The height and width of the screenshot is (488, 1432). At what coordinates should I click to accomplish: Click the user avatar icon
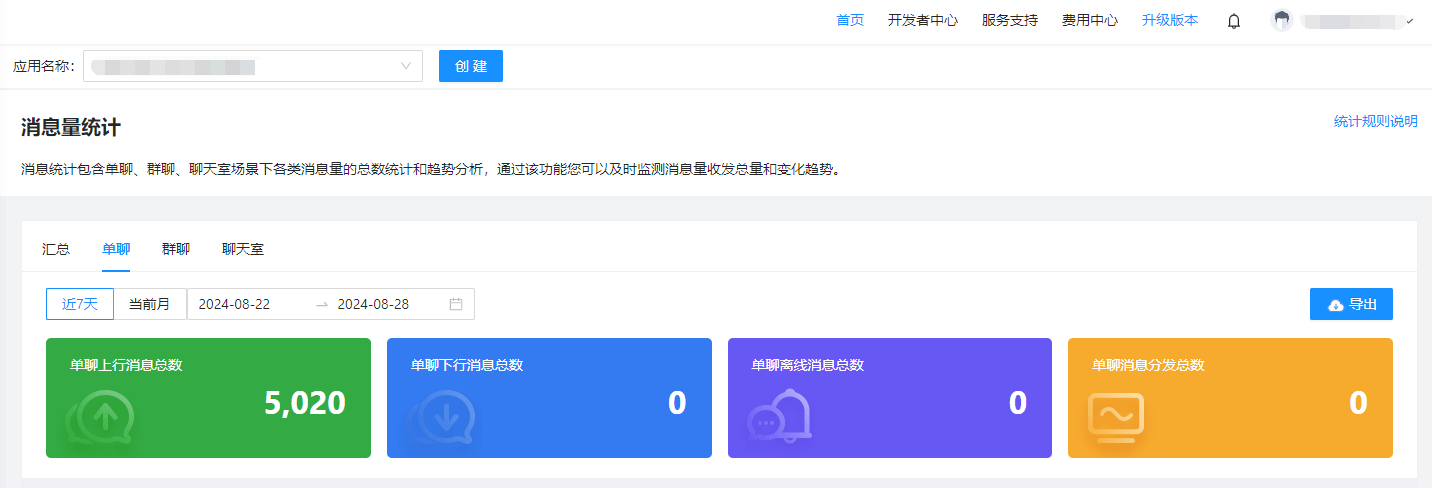point(1281,21)
